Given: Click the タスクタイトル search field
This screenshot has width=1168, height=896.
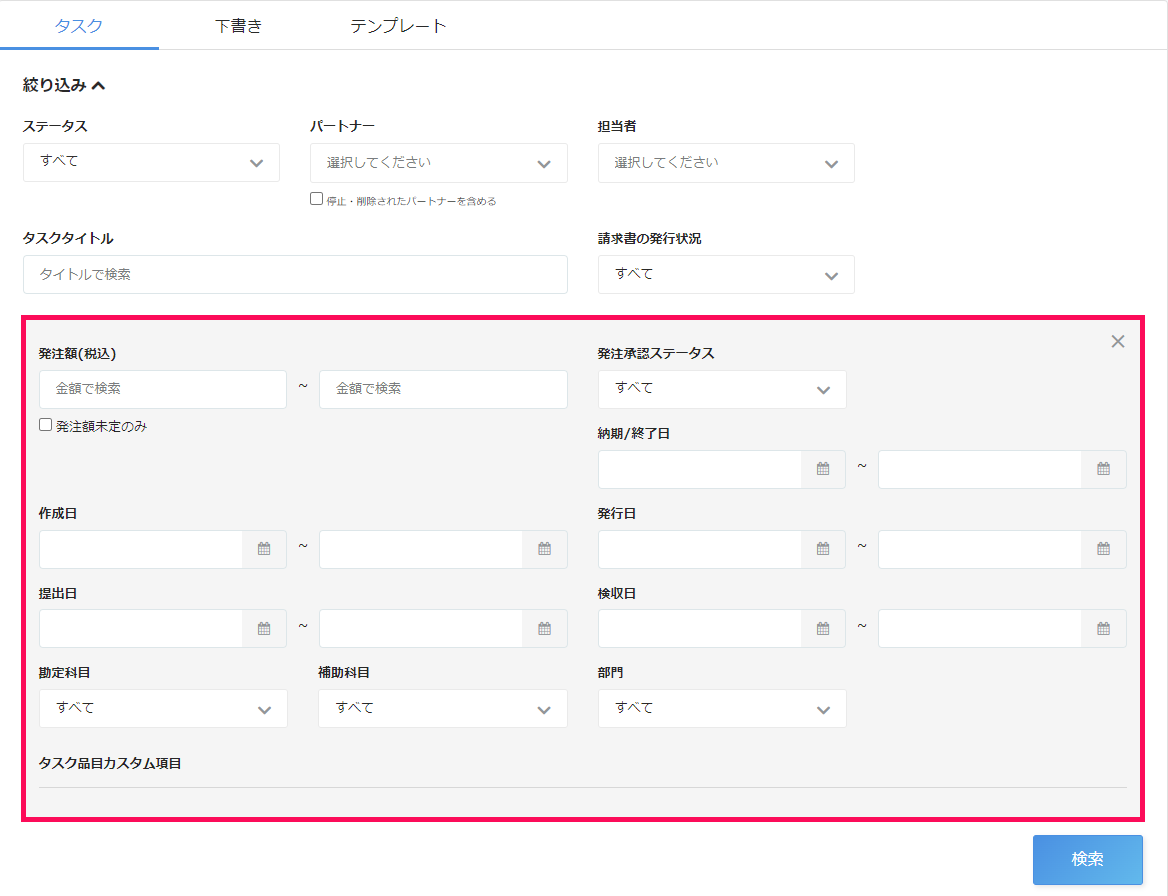Looking at the screenshot, I should (295, 274).
